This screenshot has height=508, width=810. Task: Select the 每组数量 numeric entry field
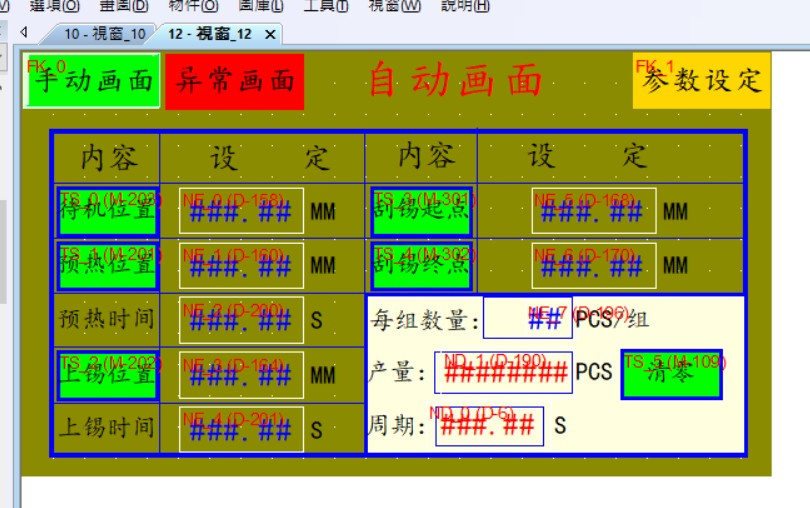[x=527, y=319]
